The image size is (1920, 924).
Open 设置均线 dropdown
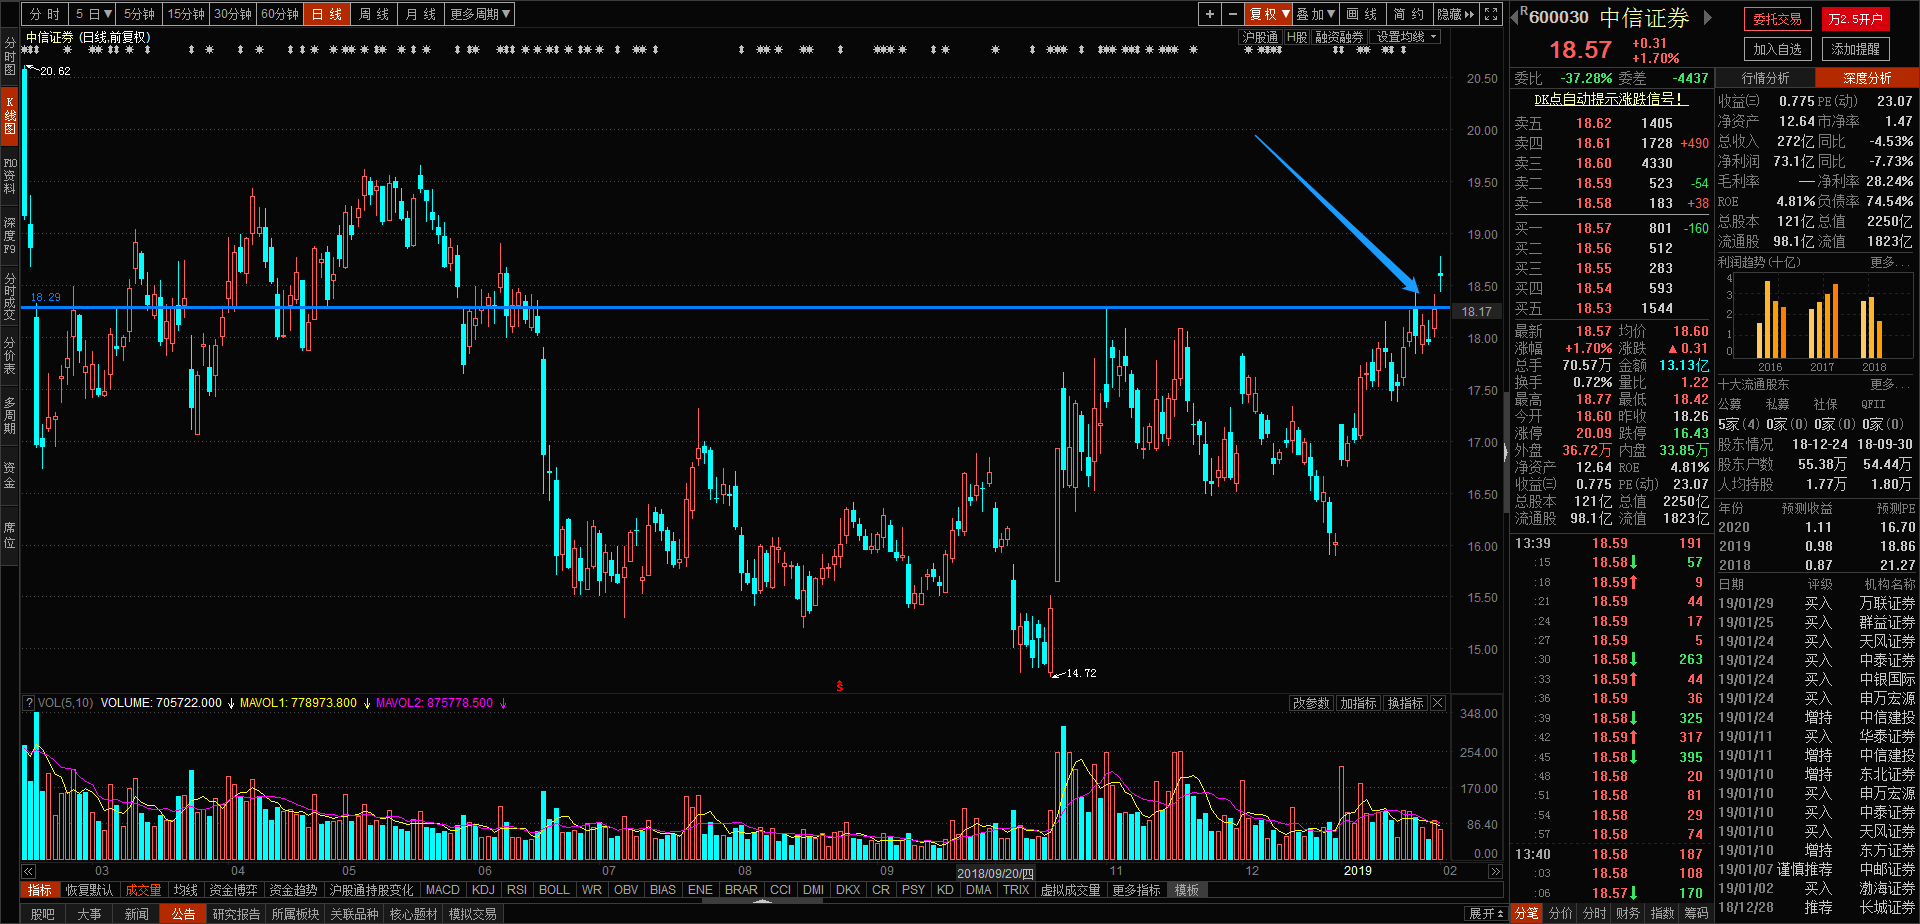[x=1406, y=37]
